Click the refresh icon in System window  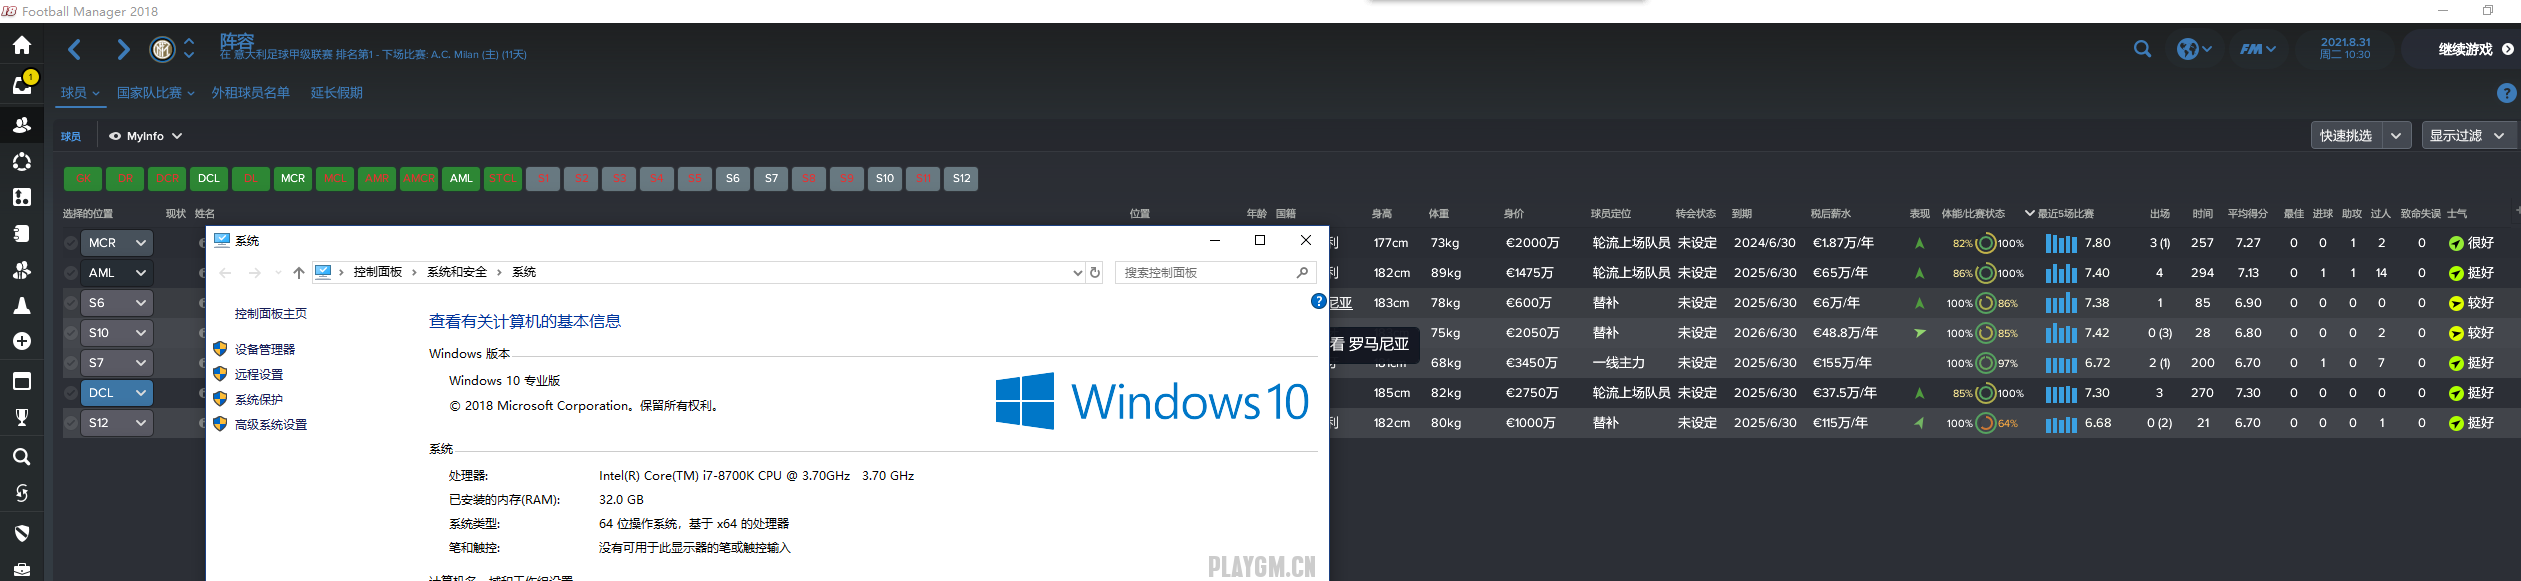1095,272
